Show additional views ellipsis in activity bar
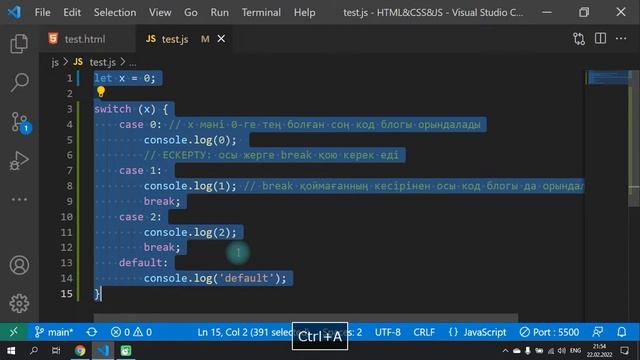This screenshot has width=640, height=360. coord(19,200)
